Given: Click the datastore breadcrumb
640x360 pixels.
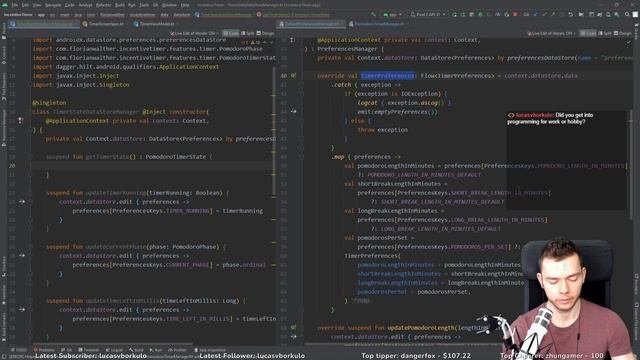Looking at the screenshot, I should tap(182, 14).
